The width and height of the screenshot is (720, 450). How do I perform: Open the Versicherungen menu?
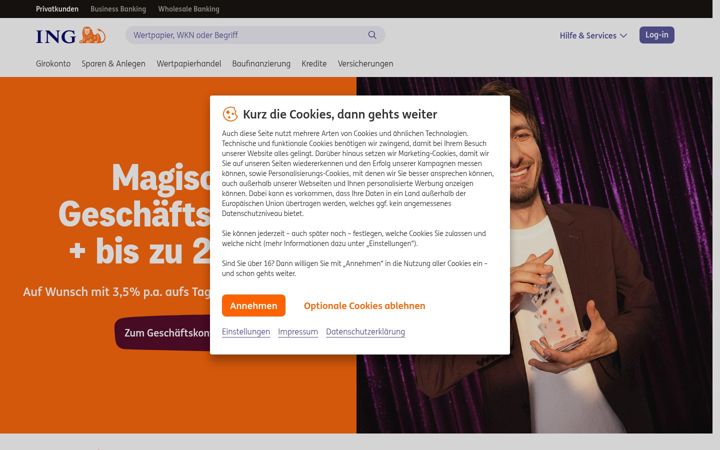(x=366, y=64)
